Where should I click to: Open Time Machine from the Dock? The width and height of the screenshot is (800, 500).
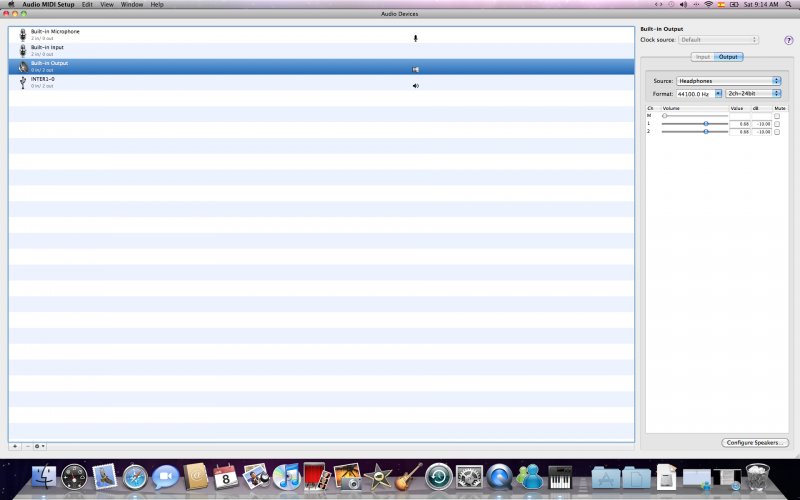[439, 477]
